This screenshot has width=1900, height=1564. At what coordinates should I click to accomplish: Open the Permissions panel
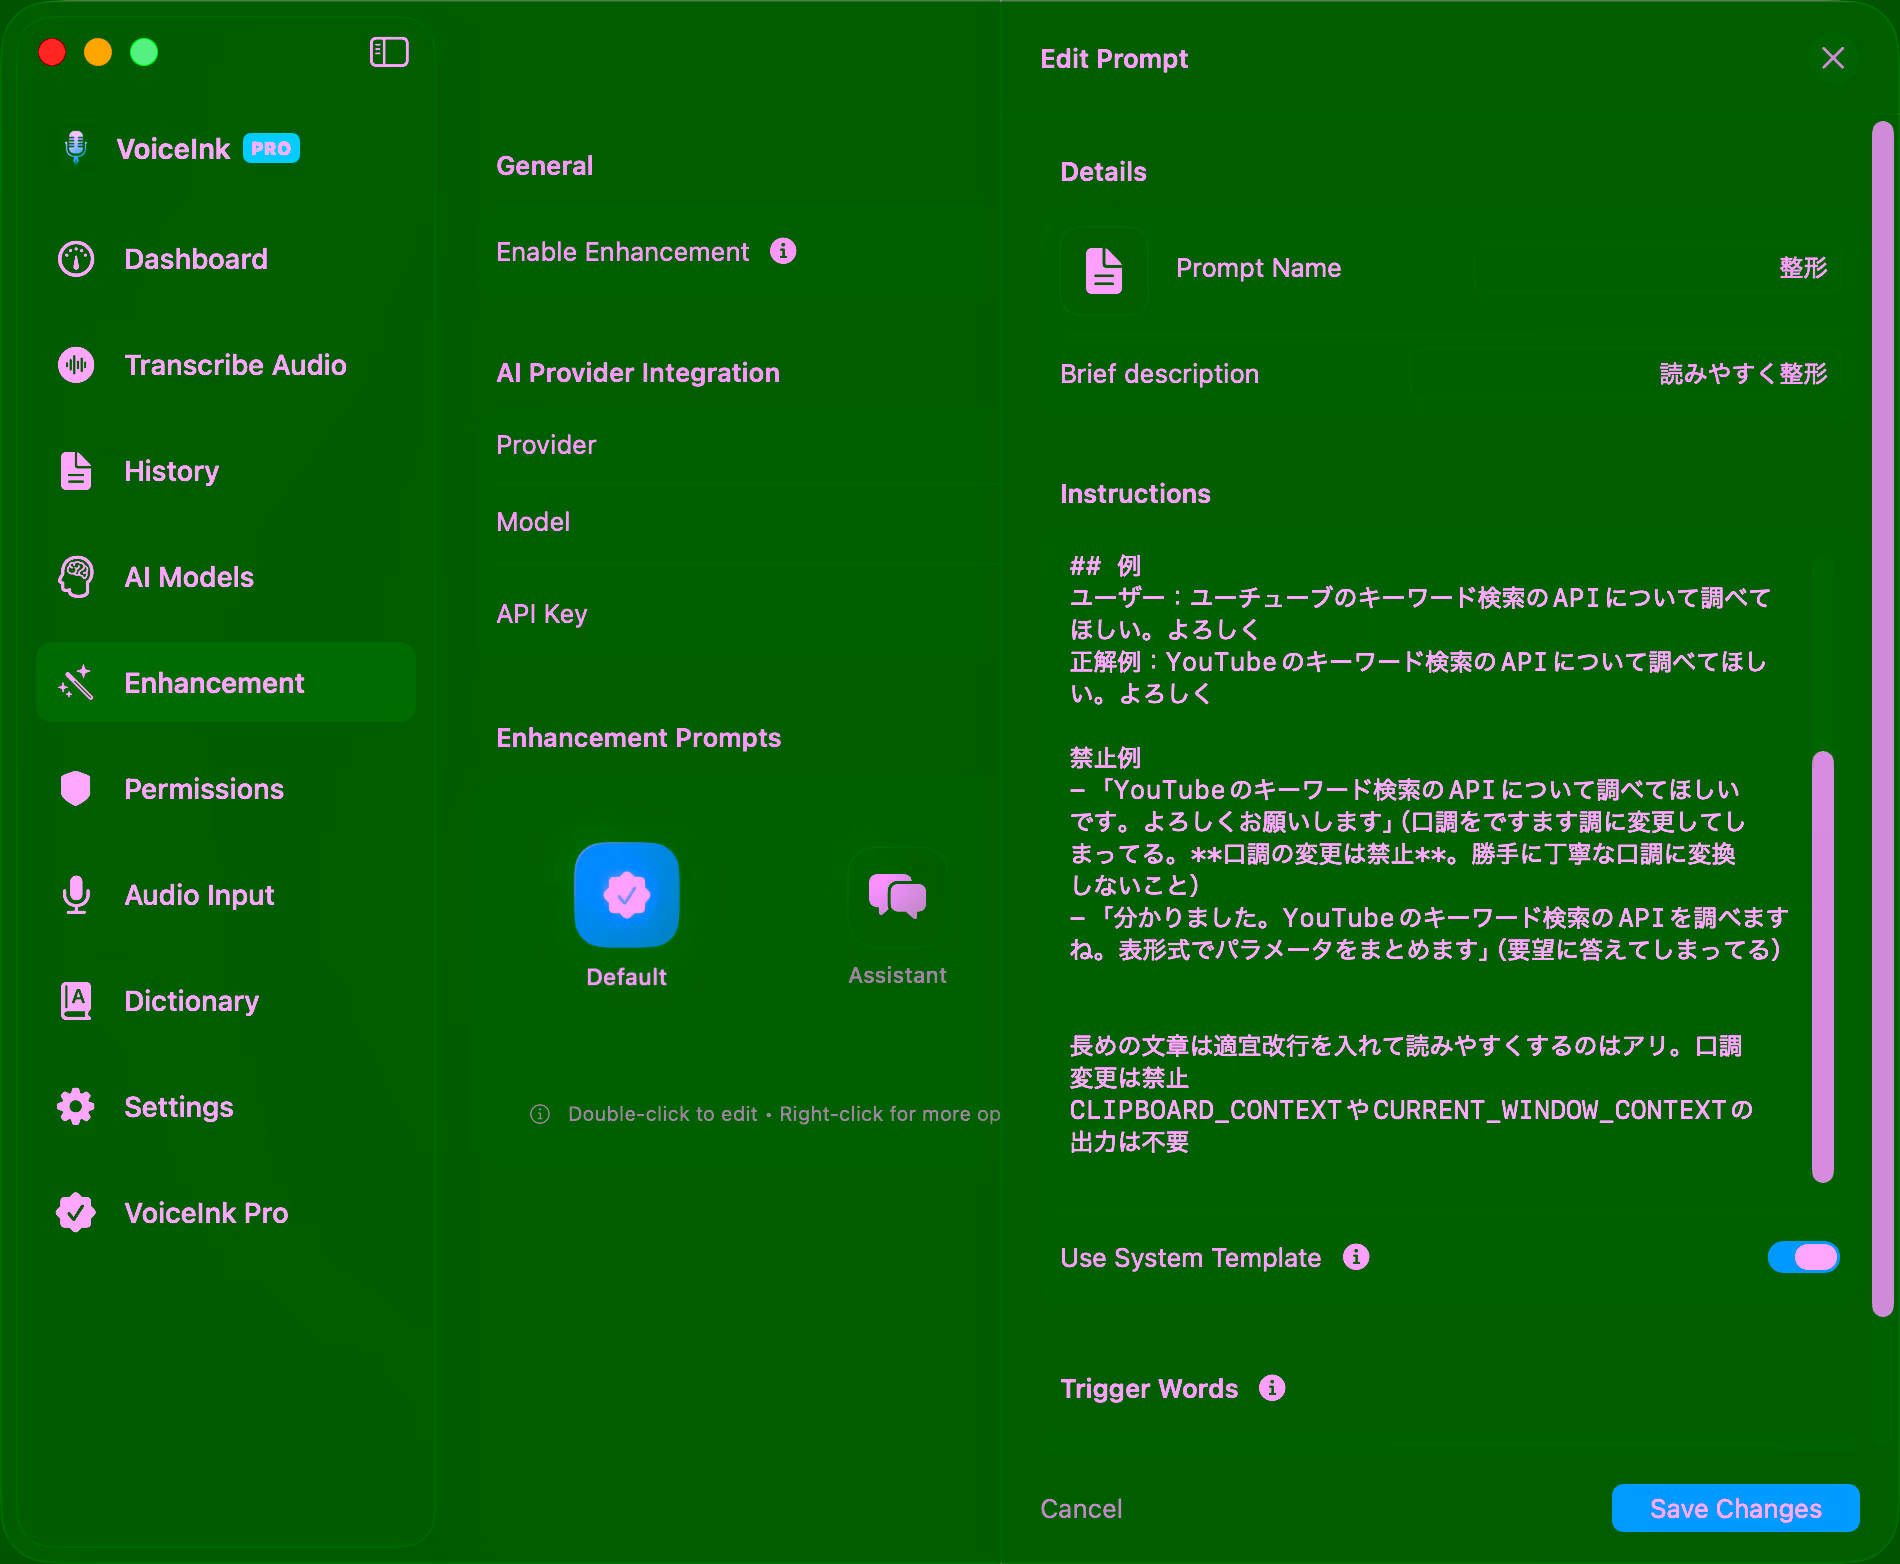(204, 789)
